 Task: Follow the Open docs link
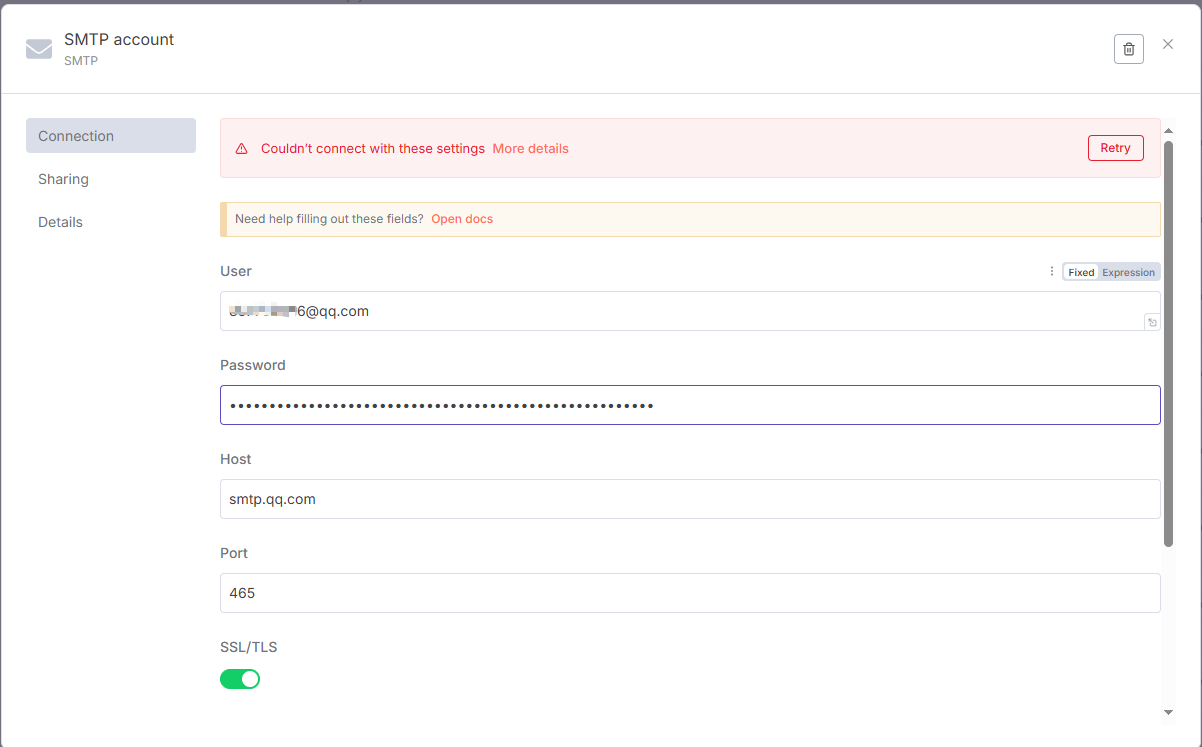tap(462, 219)
